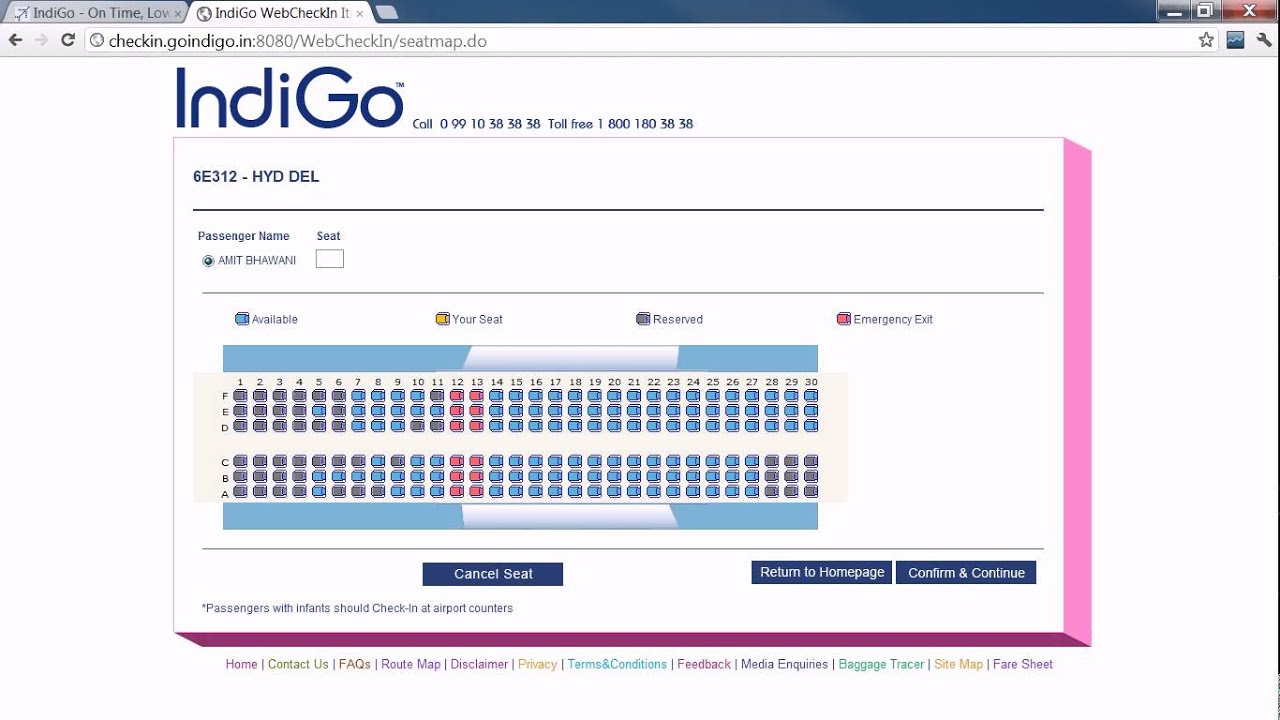
Task: Click the Cancel Seat button
Action: (x=493, y=574)
